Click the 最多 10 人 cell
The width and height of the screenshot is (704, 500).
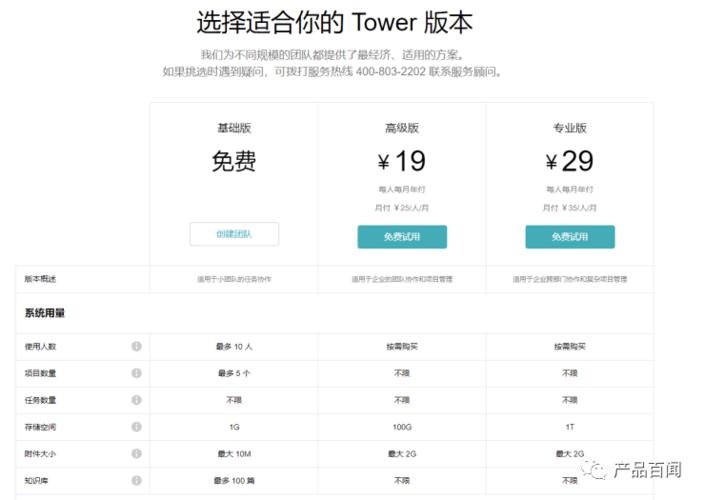click(234, 346)
